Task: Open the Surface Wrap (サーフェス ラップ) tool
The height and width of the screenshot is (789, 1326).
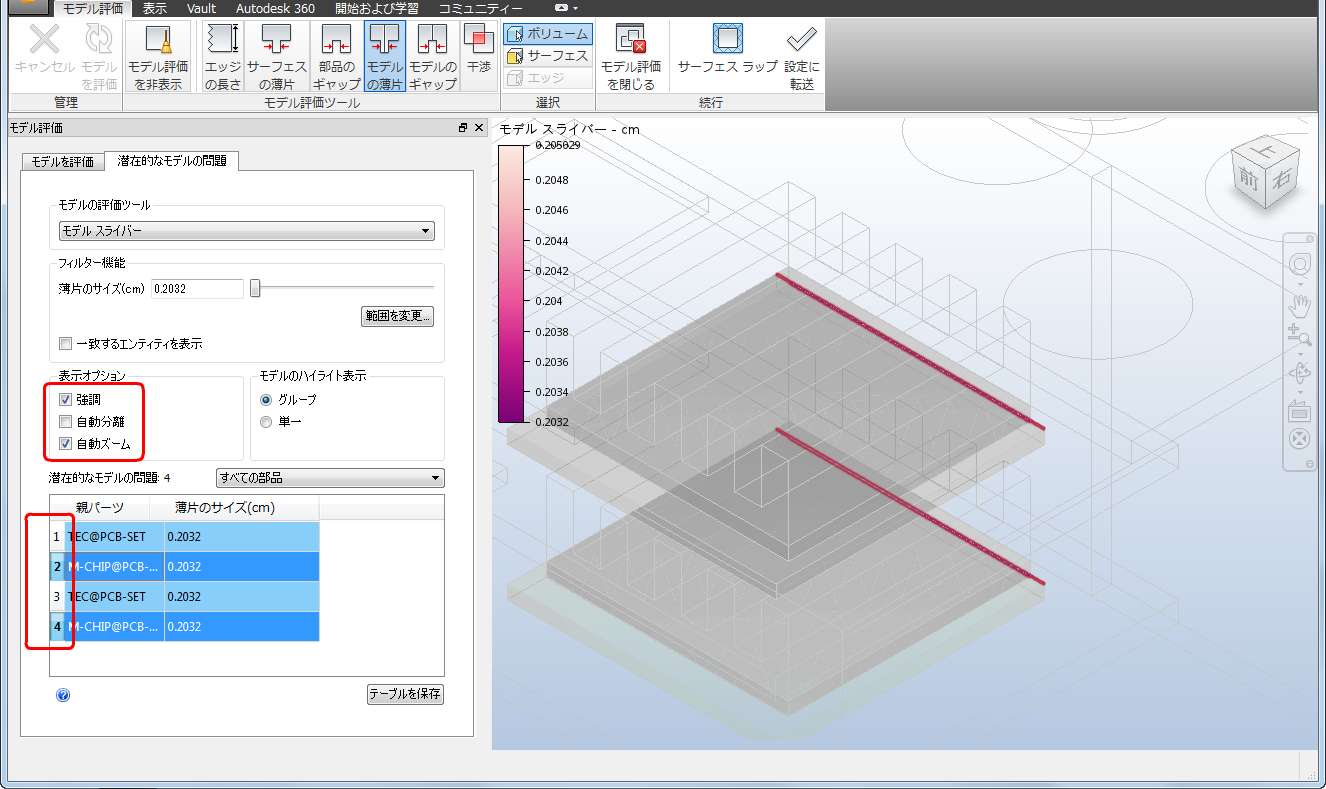Action: (728, 50)
